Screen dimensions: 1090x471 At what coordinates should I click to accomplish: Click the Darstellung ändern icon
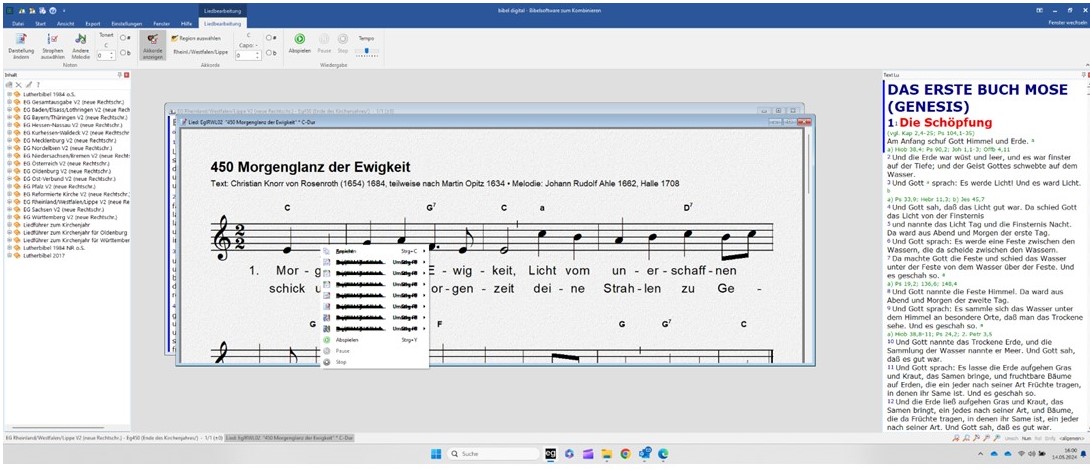pos(20,41)
